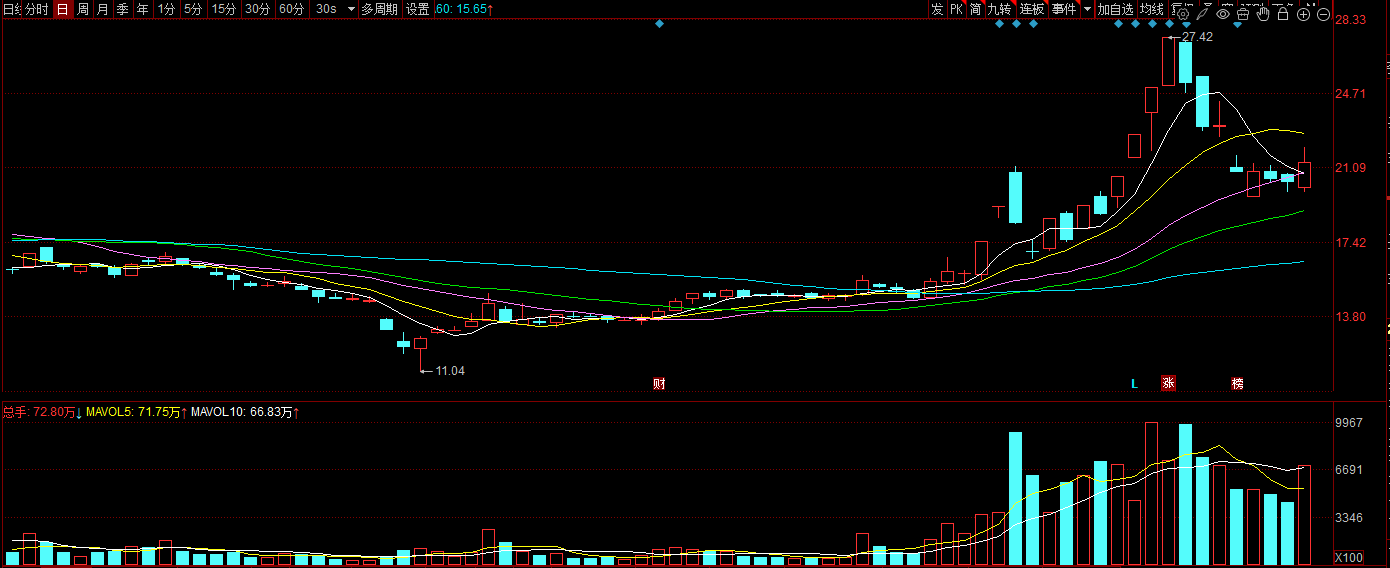Toggle the 九转 indicator
The image size is (1390, 568).
1000,9
